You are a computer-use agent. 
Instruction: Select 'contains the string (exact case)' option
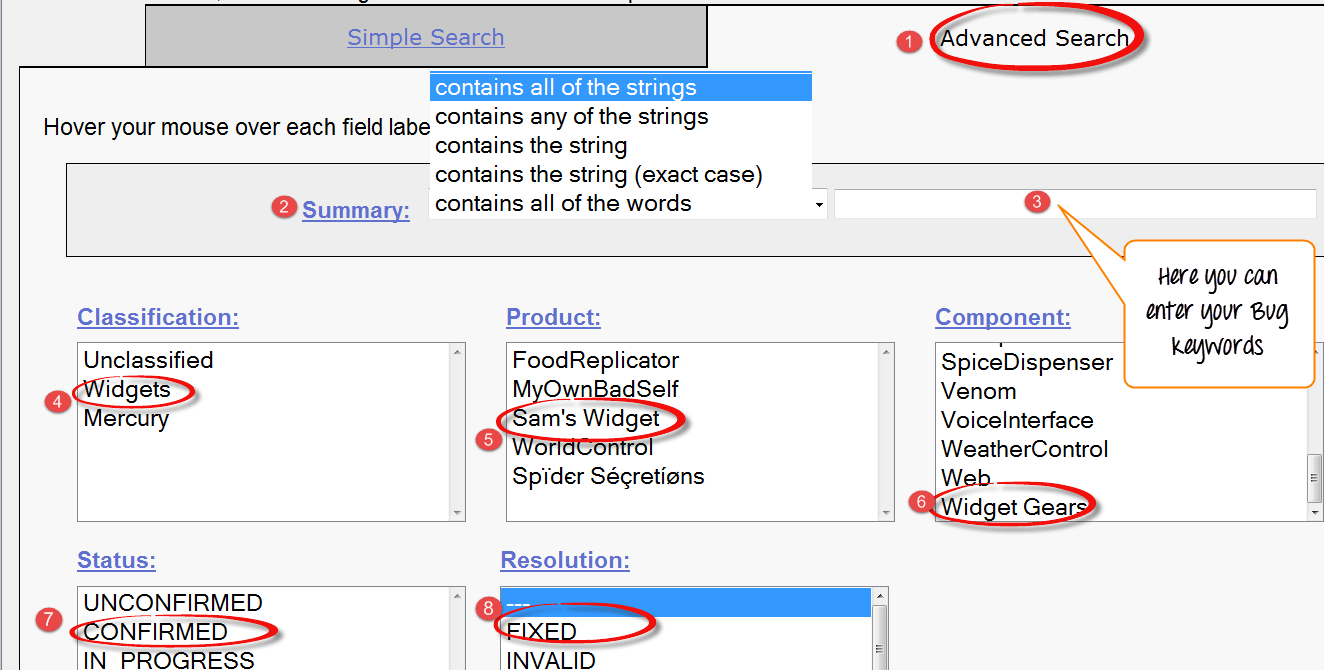coord(598,175)
